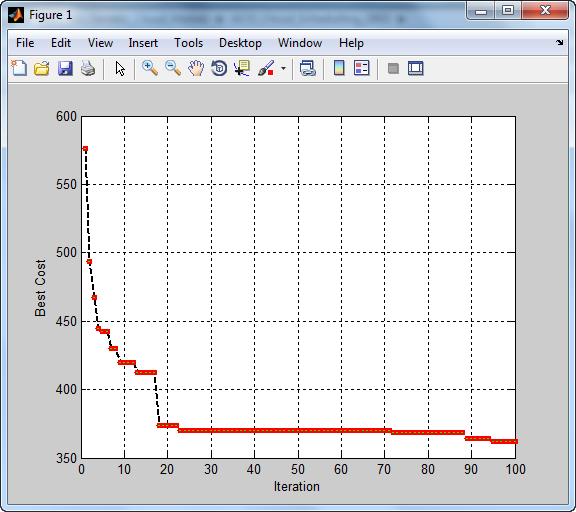
Task: Hide plot tools using the gray square icon
Action: (x=393, y=69)
